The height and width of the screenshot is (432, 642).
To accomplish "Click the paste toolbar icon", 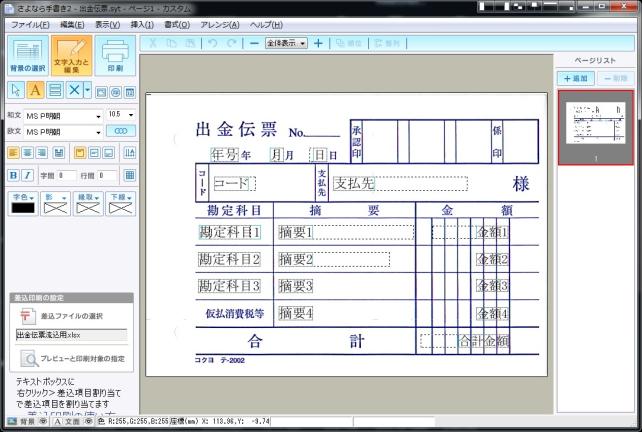I will [x=190, y=43].
